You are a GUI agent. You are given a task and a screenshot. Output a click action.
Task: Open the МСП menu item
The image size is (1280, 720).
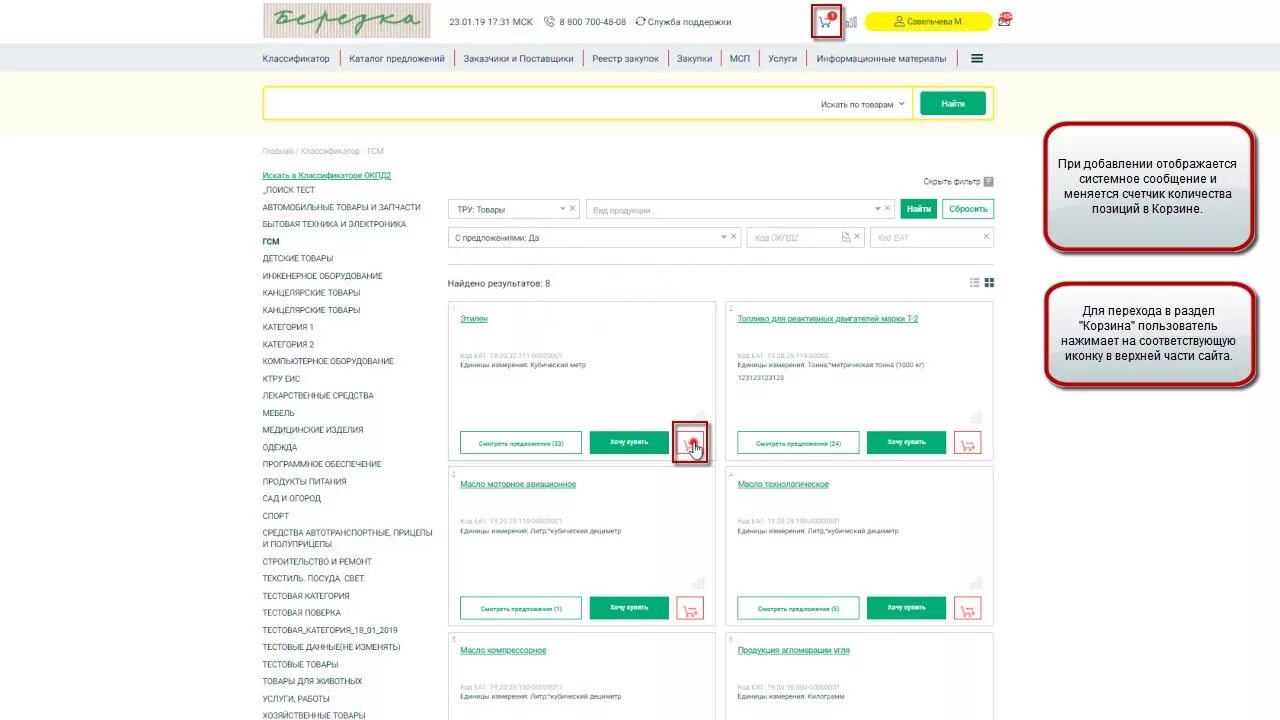coord(739,59)
